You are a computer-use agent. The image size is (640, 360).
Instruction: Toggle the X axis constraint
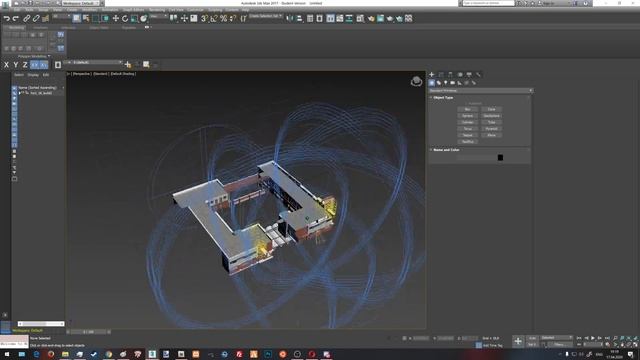coord(6,64)
